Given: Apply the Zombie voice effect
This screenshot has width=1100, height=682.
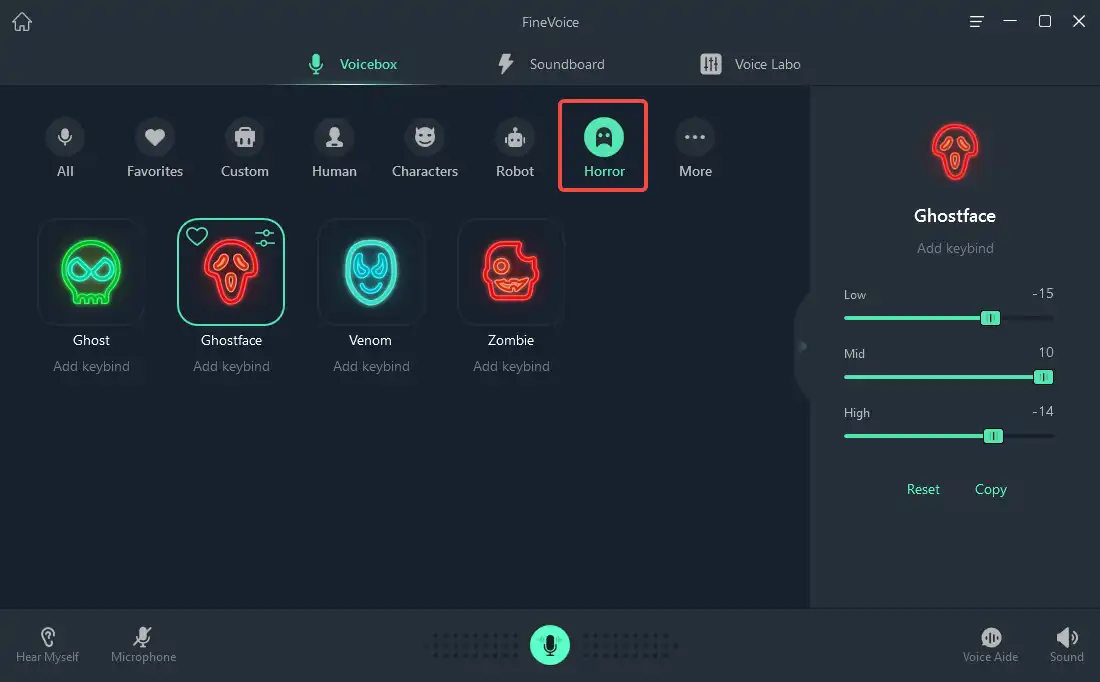Looking at the screenshot, I should point(511,272).
